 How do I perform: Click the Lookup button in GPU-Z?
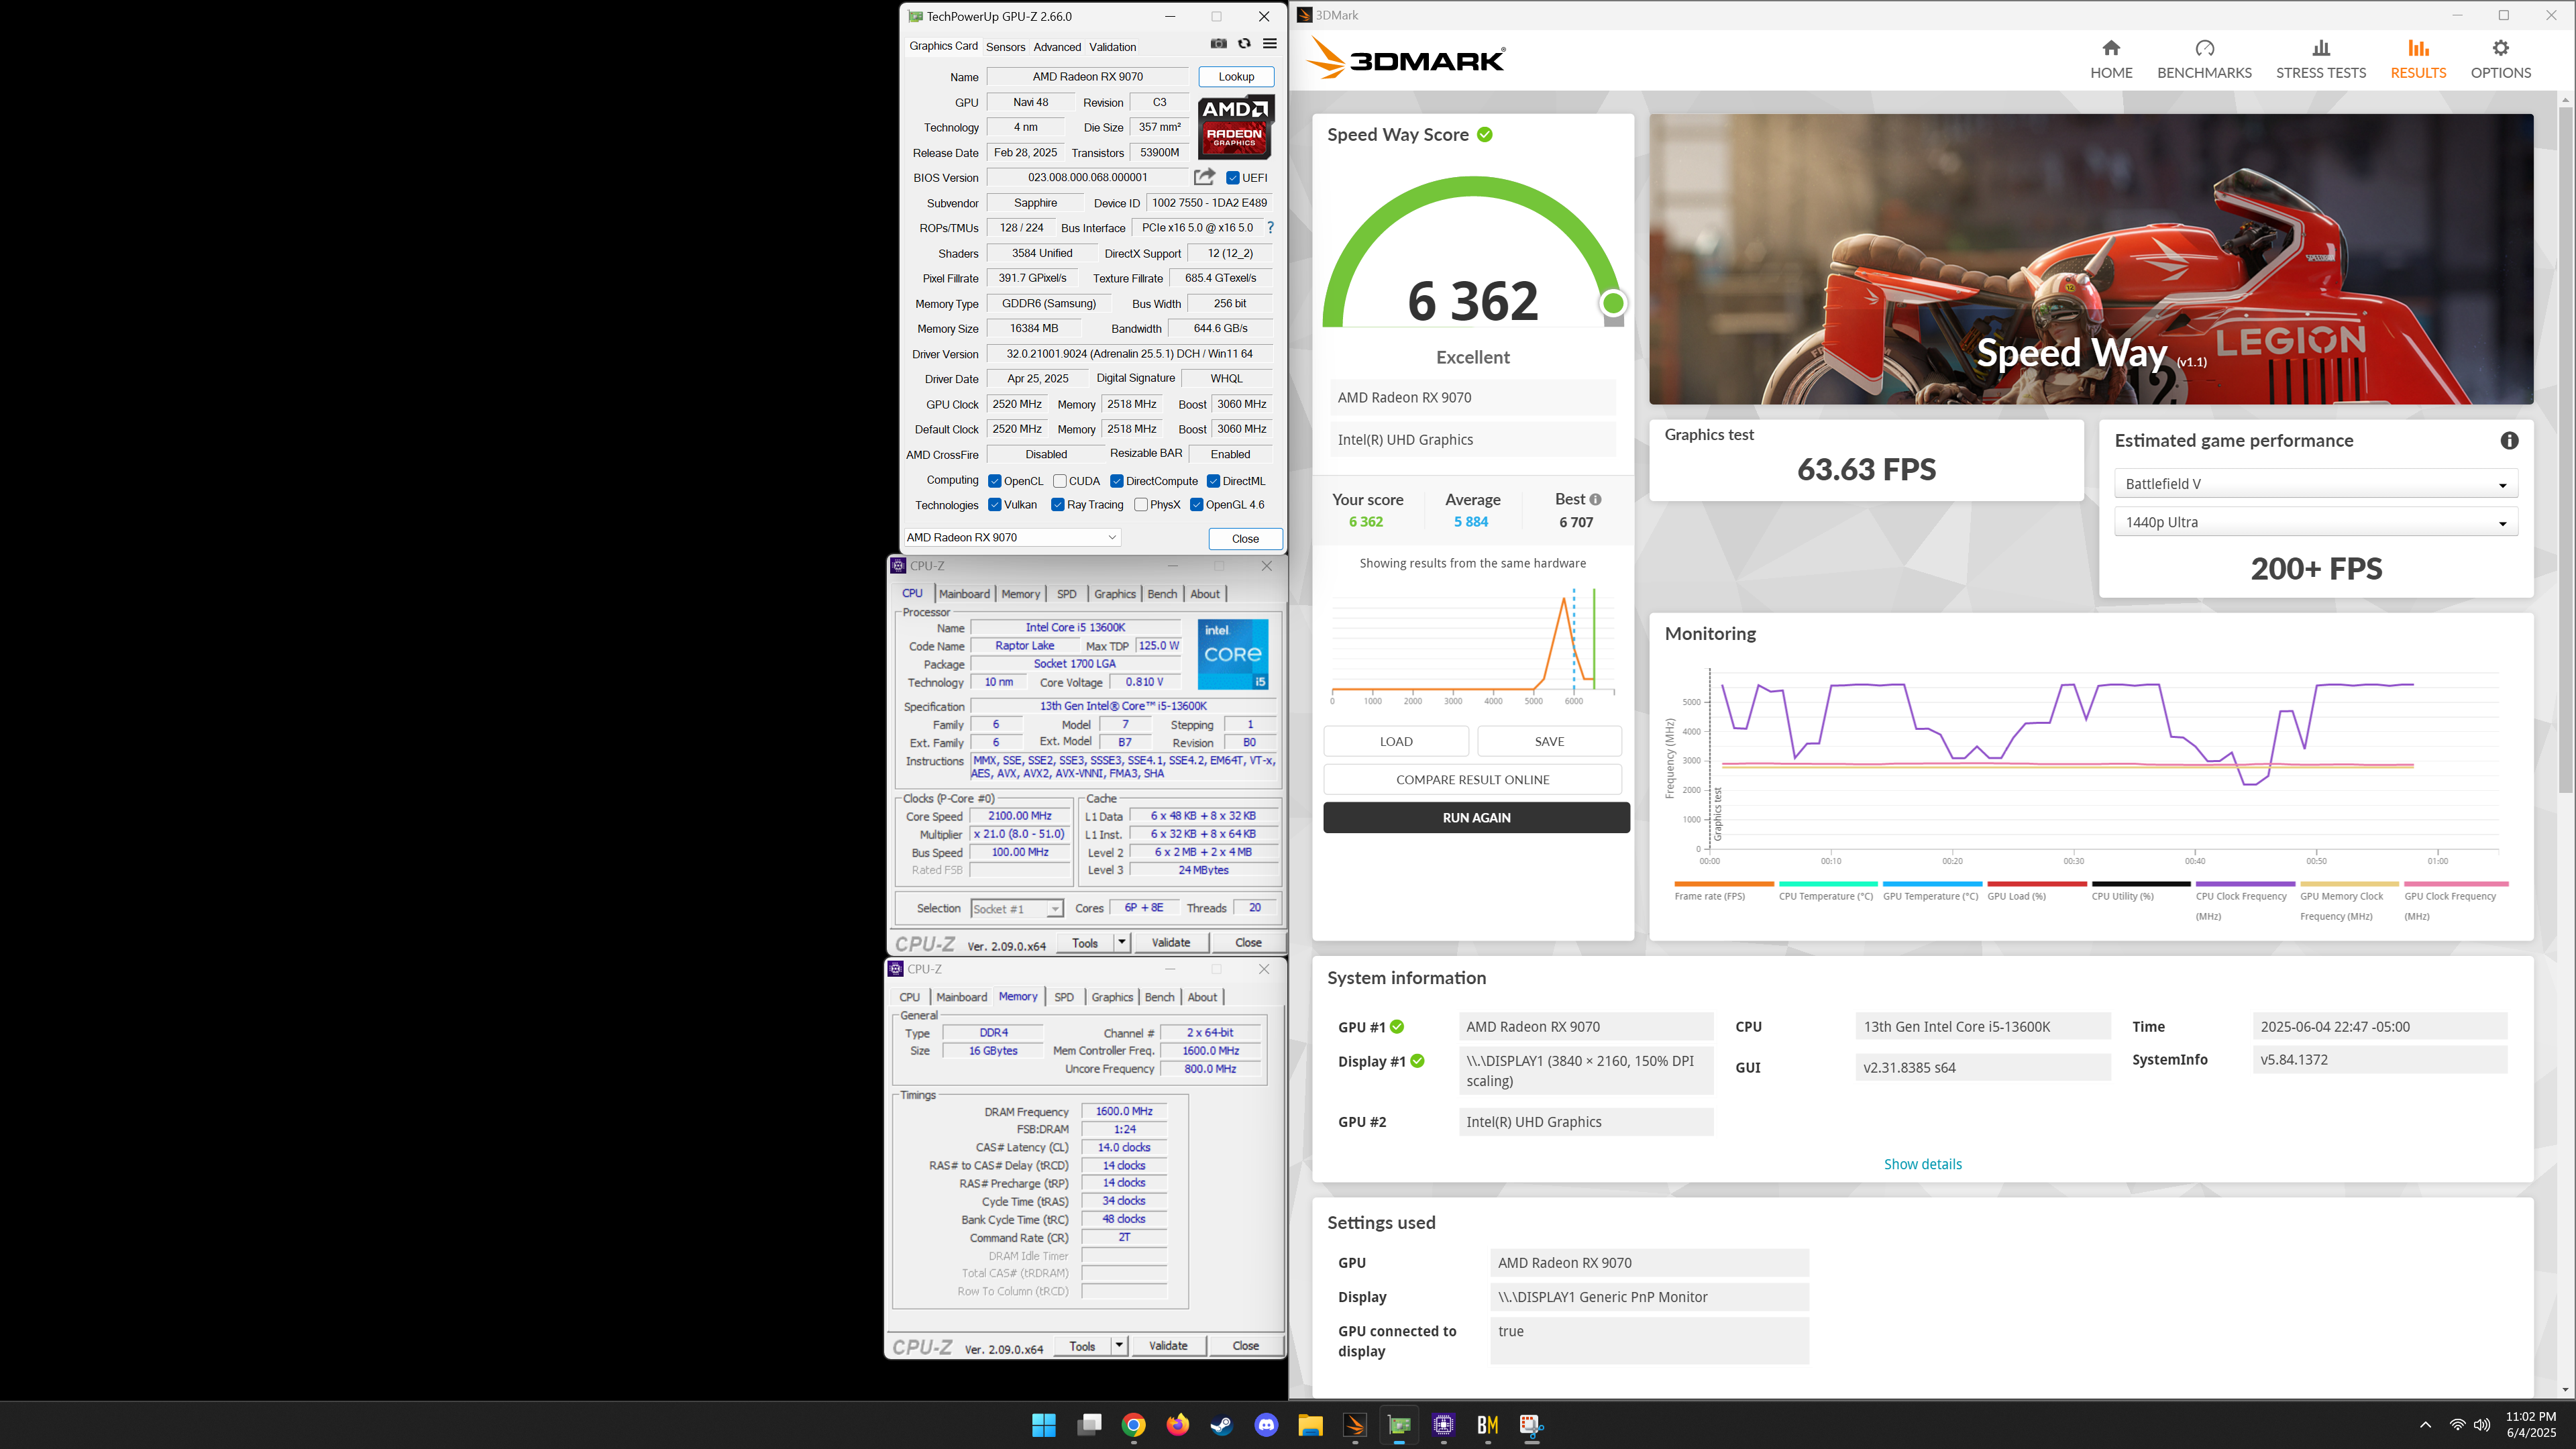click(x=1236, y=77)
